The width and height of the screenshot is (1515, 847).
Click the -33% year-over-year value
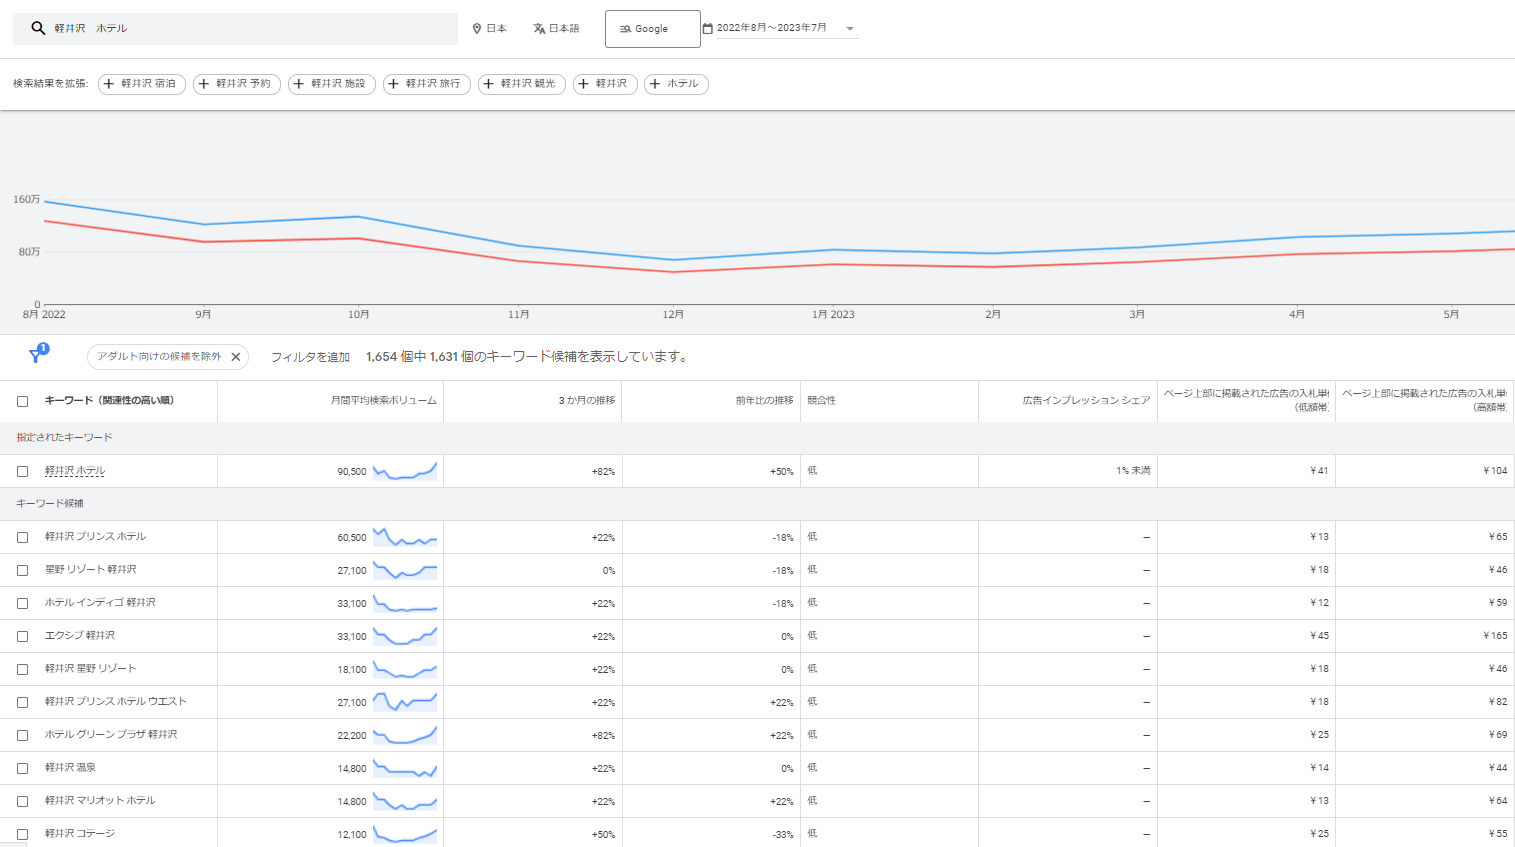pos(783,835)
